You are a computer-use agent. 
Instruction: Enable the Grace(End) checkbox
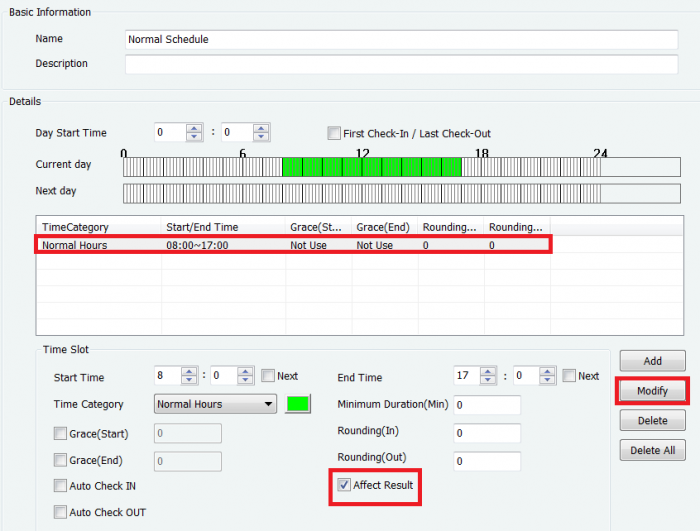point(60,461)
